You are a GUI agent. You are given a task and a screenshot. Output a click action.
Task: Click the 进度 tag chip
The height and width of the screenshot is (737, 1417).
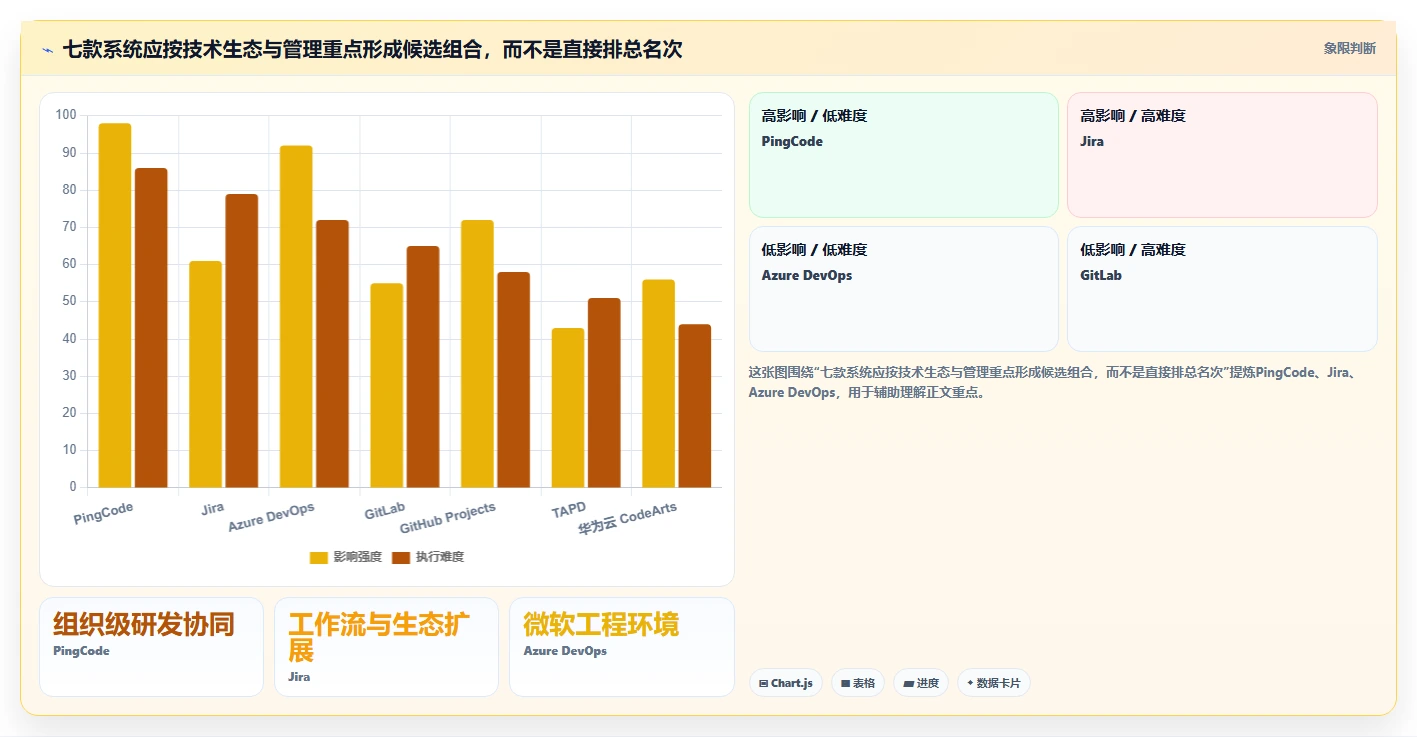click(x=921, y=683)
